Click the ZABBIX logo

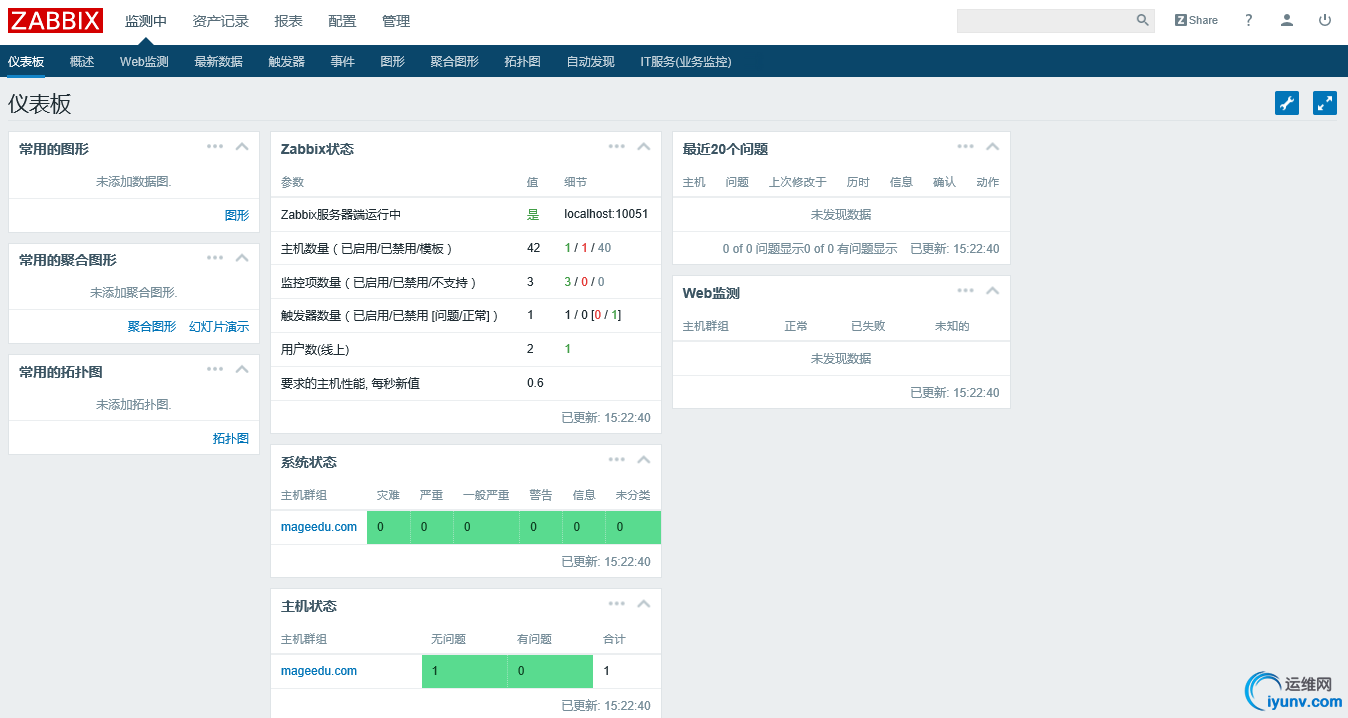[x=56, y=20]
